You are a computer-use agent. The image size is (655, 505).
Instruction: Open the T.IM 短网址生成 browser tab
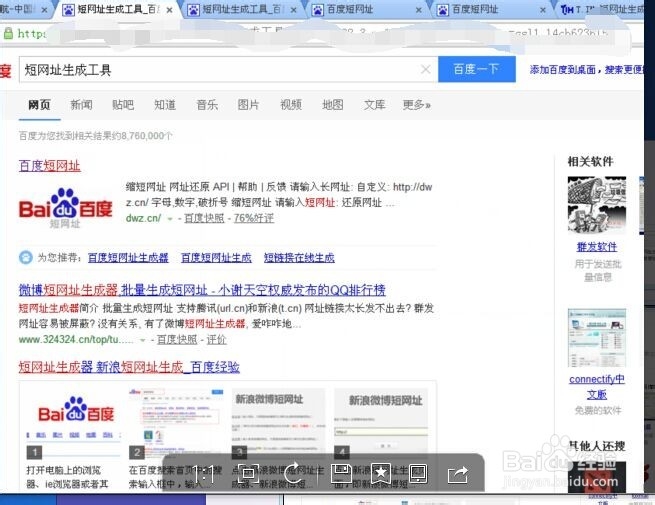coord(604,10)
